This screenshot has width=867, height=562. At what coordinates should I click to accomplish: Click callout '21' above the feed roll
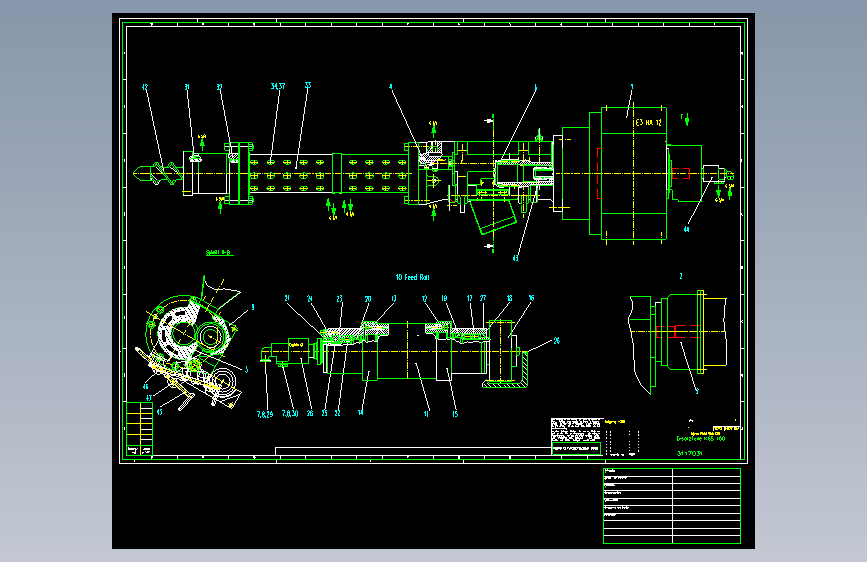[287, 298]
